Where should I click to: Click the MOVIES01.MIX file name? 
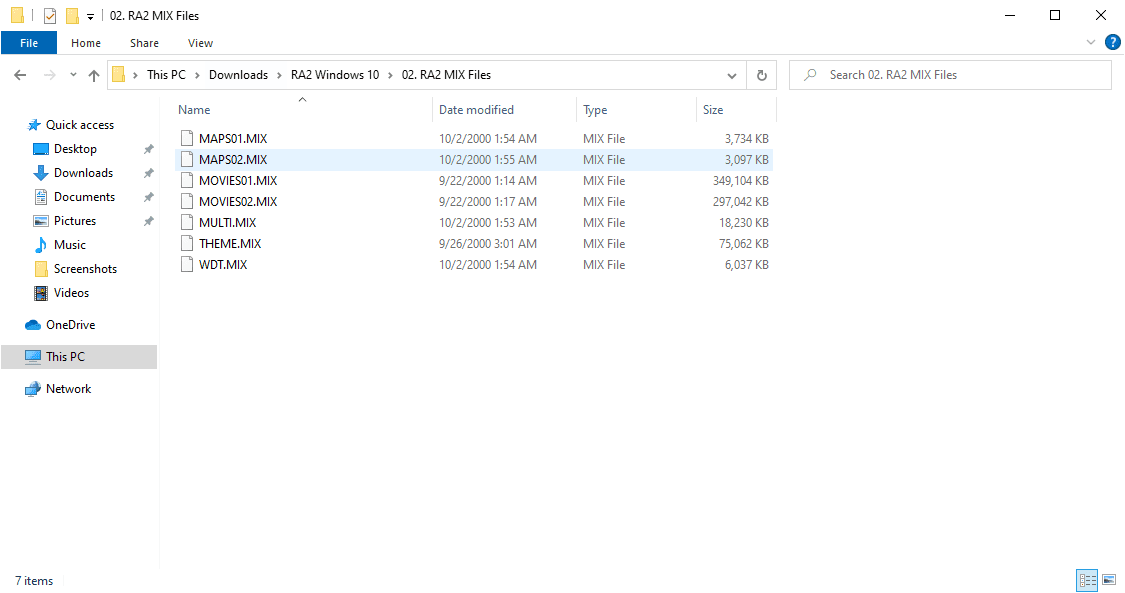[238, 181]
